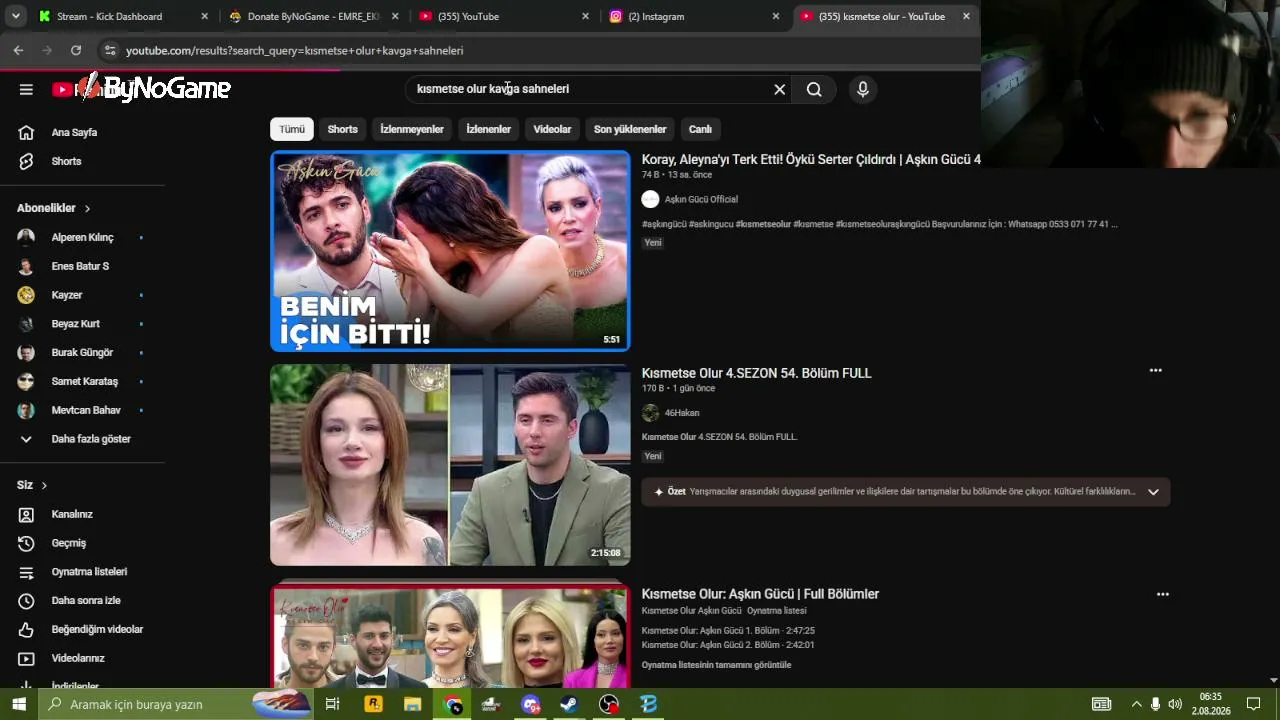Open OBS Studio from the taskbar
Screen dimensions: 1280x720
click(609, 704)
